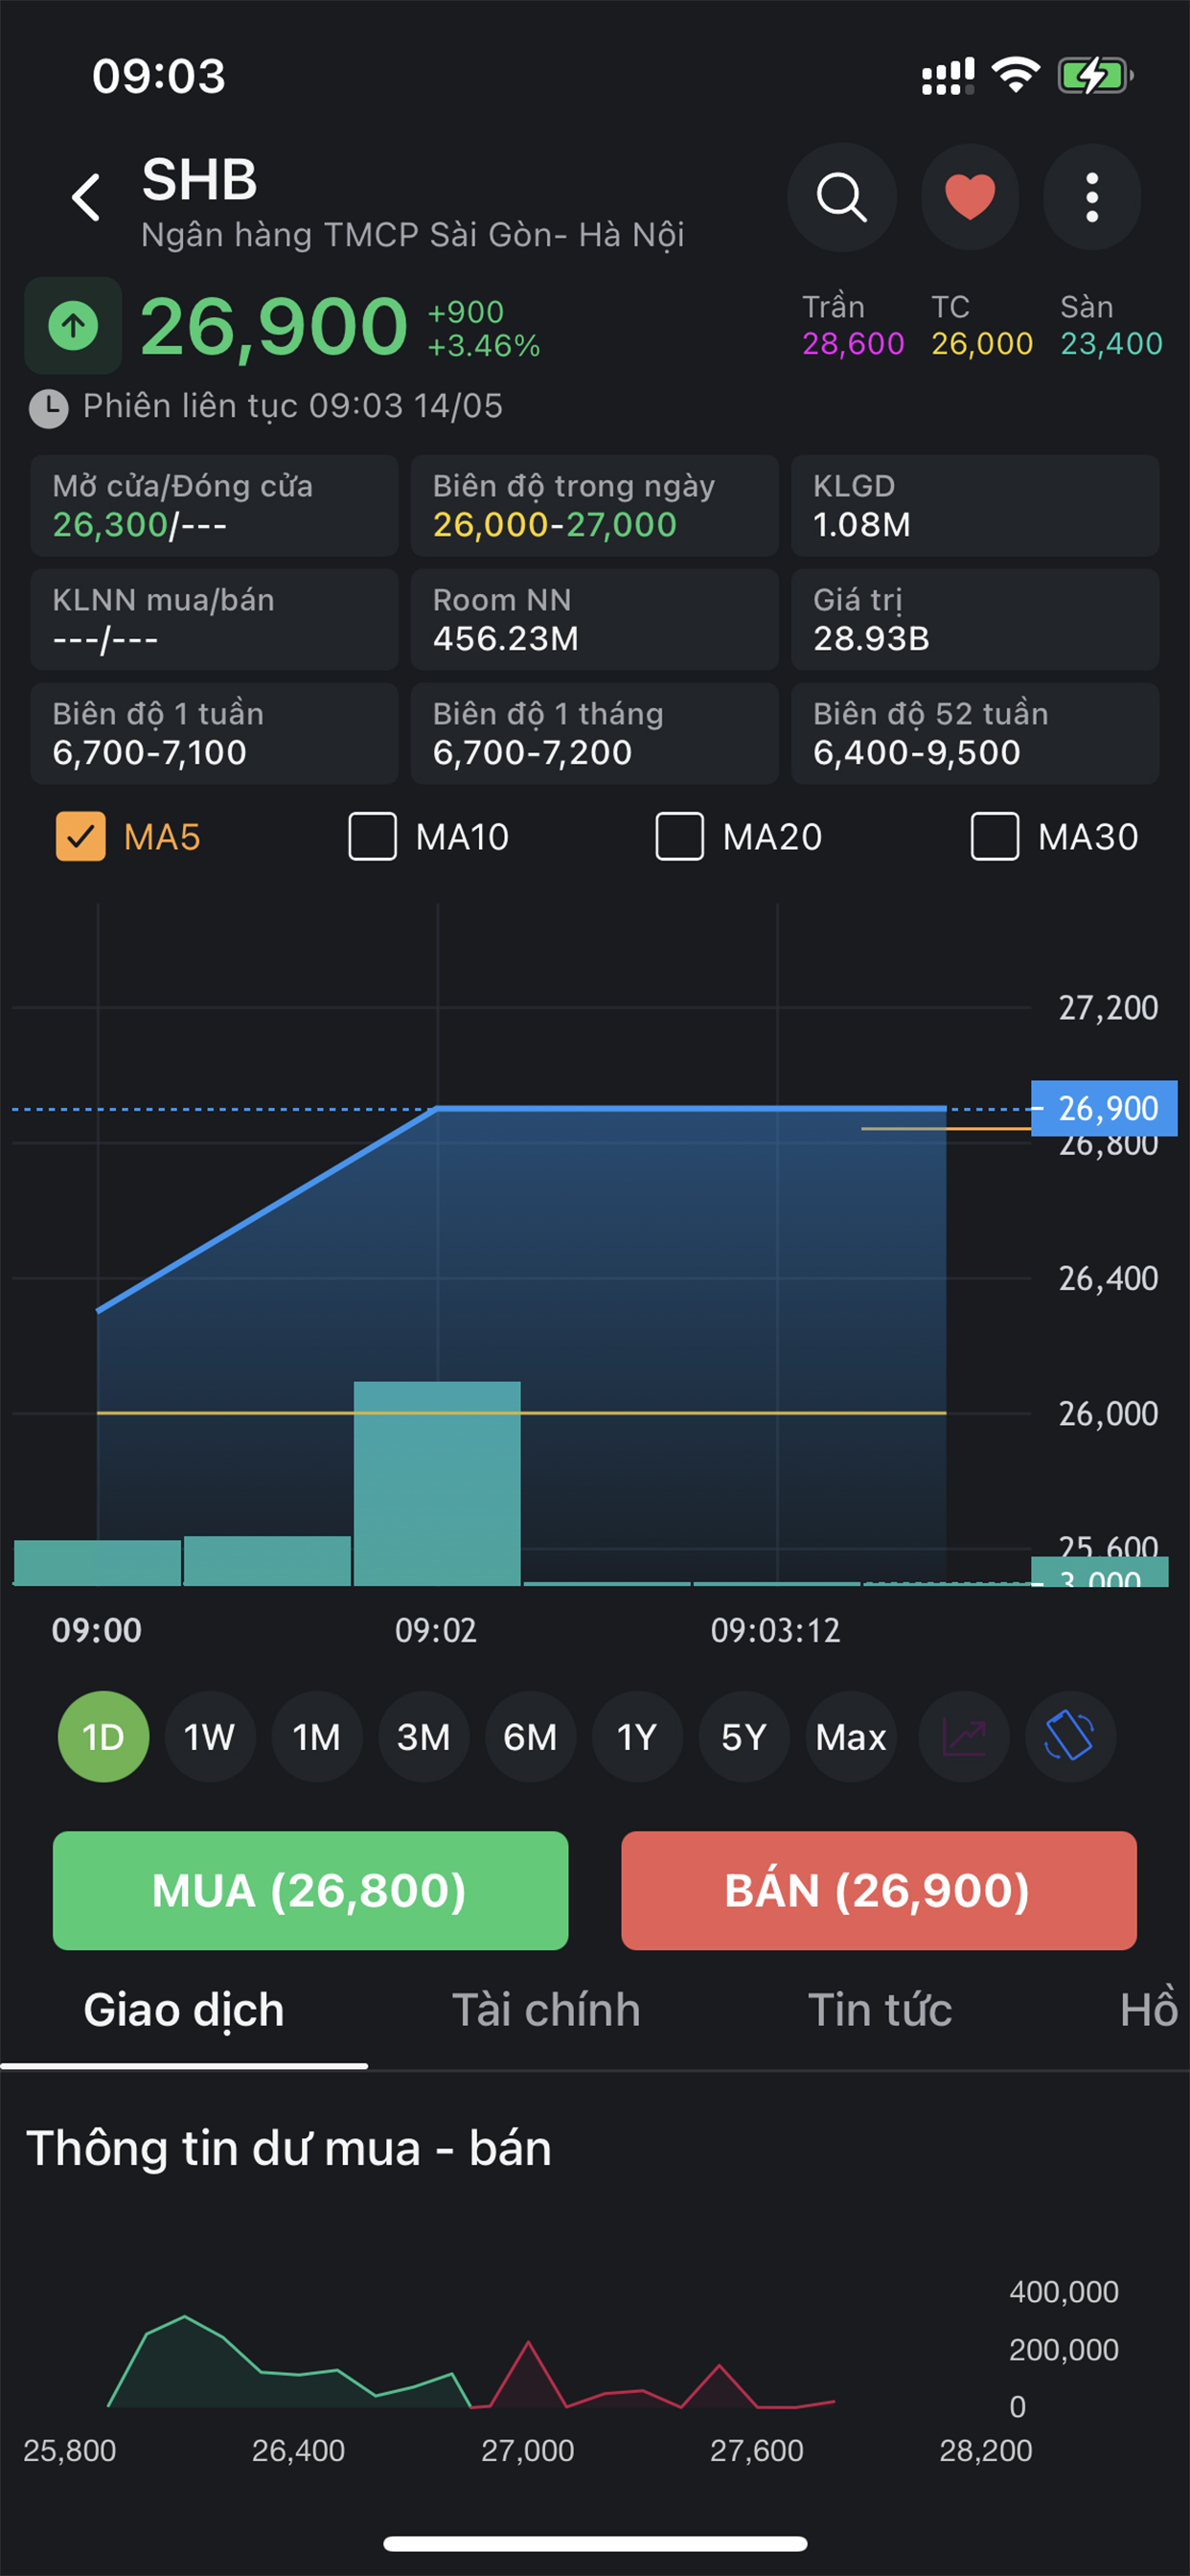This screenshot has width=1190, height=2576.
Task: Open the search magnifier icon
Action: point(841,197)
